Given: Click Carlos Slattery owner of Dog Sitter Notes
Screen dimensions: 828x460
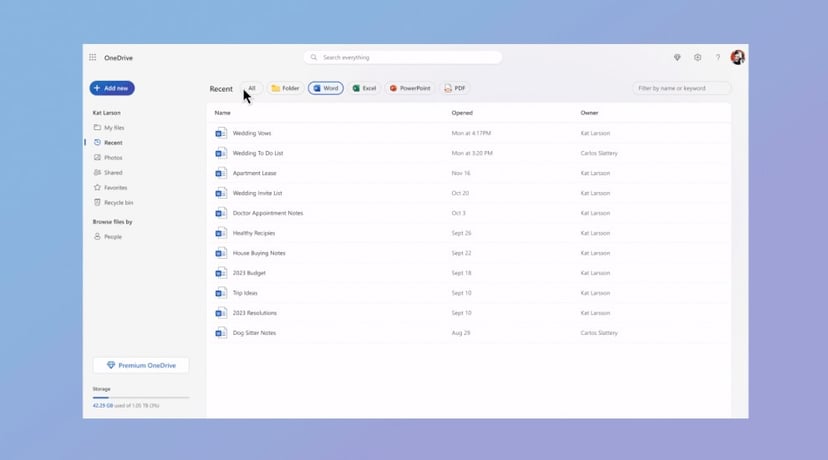Looking at the screenshot, I should tap(599, 333).
